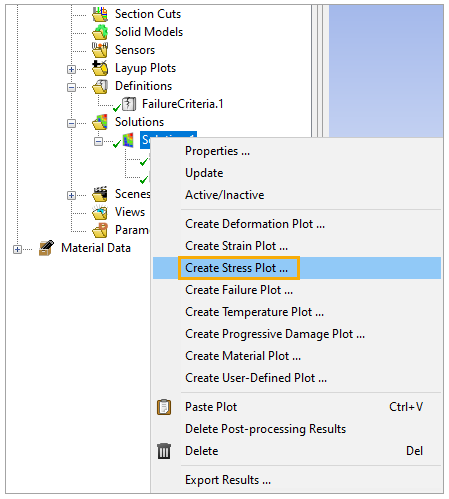
Task: Click the Material Data box icon
Action: click(x=46, y=248)
